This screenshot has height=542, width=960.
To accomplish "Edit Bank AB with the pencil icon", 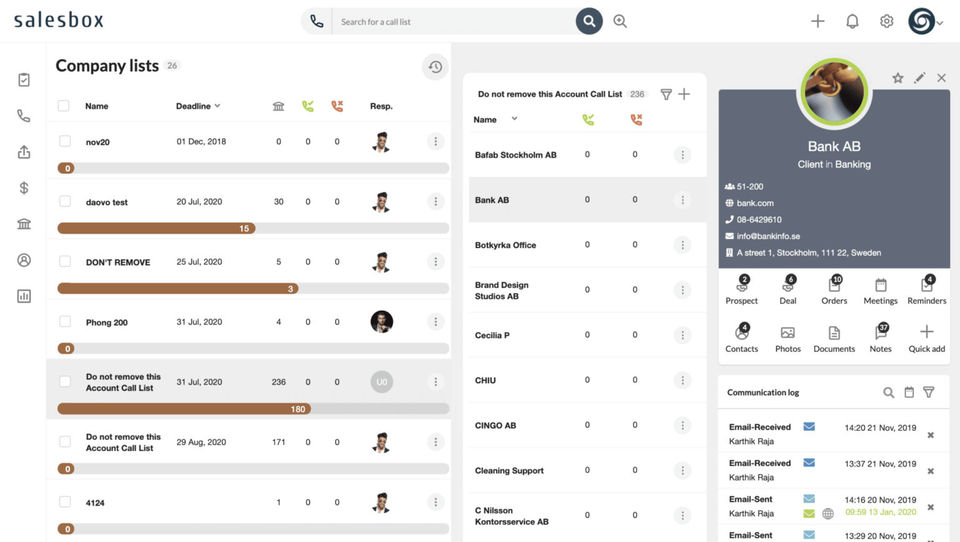I will 920,78.
